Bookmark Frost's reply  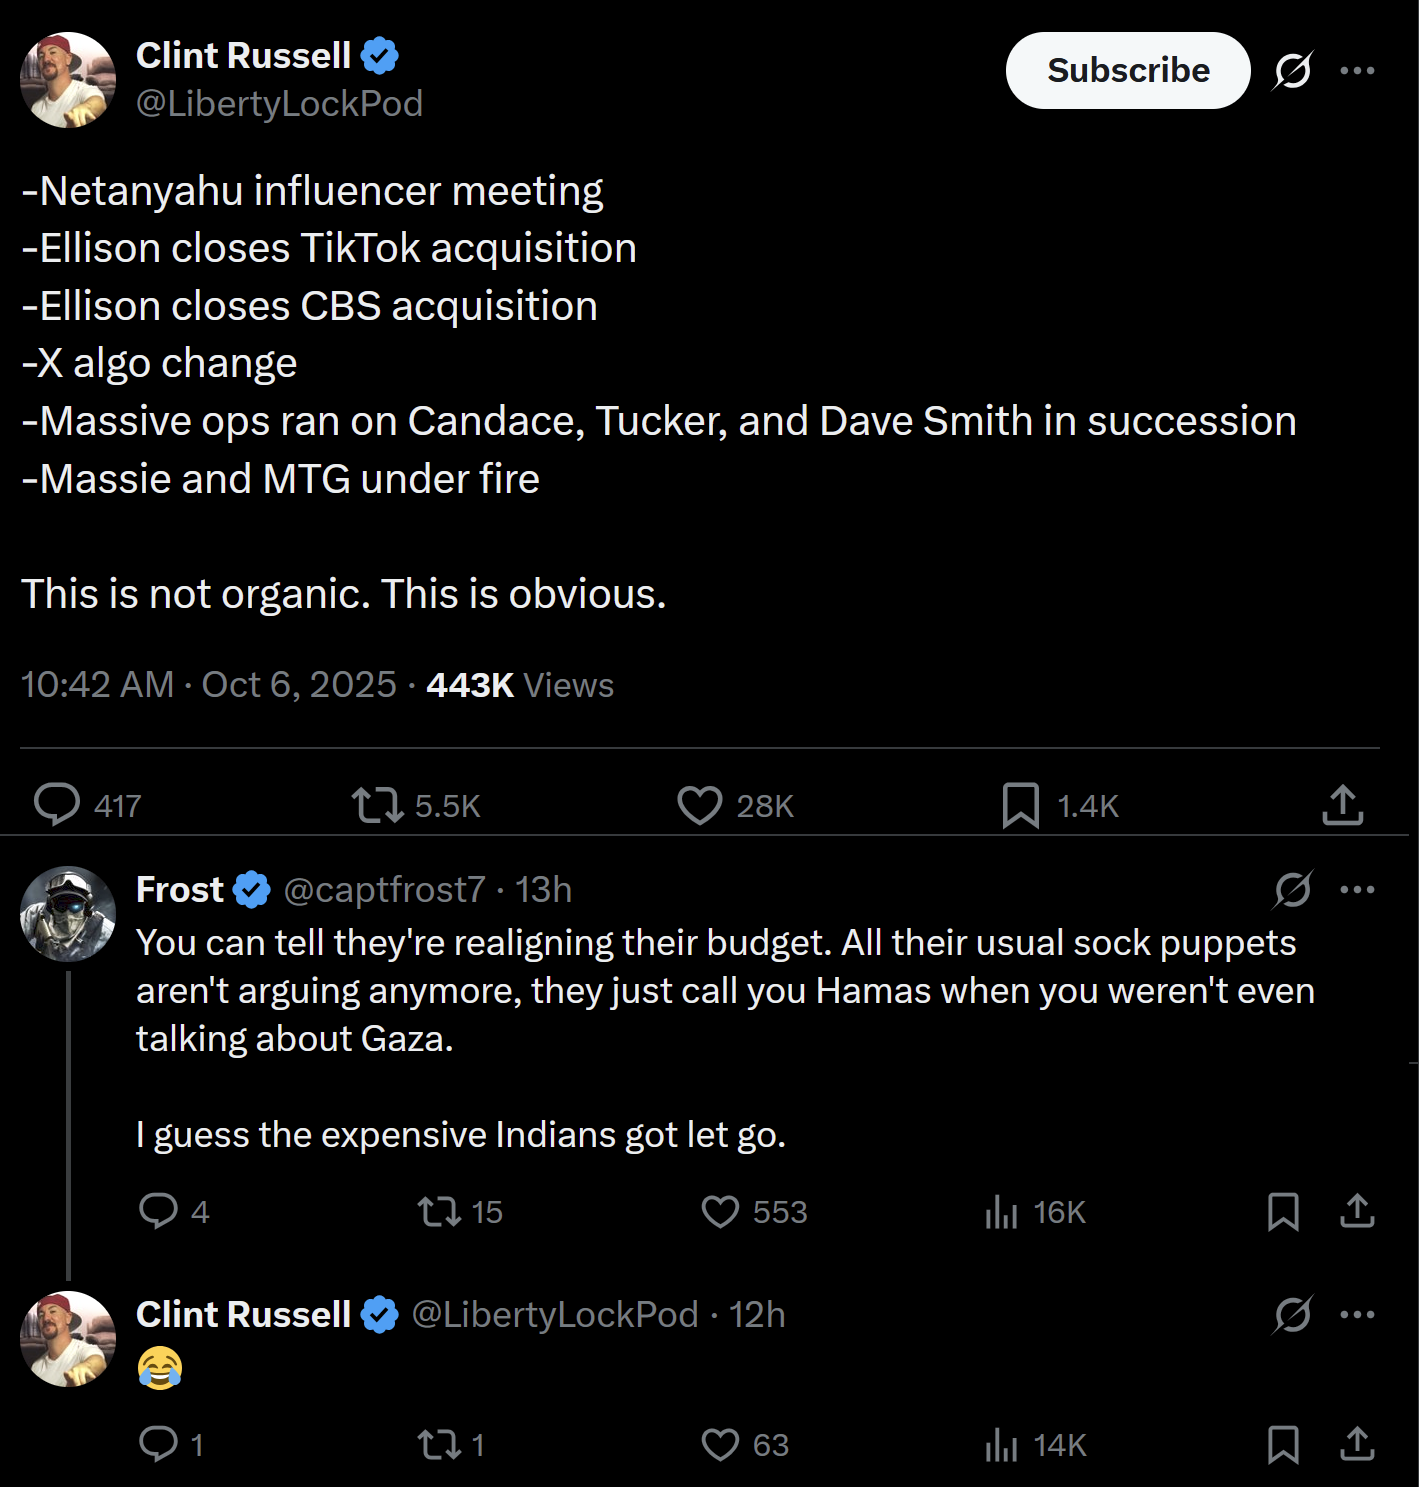1283,1211
